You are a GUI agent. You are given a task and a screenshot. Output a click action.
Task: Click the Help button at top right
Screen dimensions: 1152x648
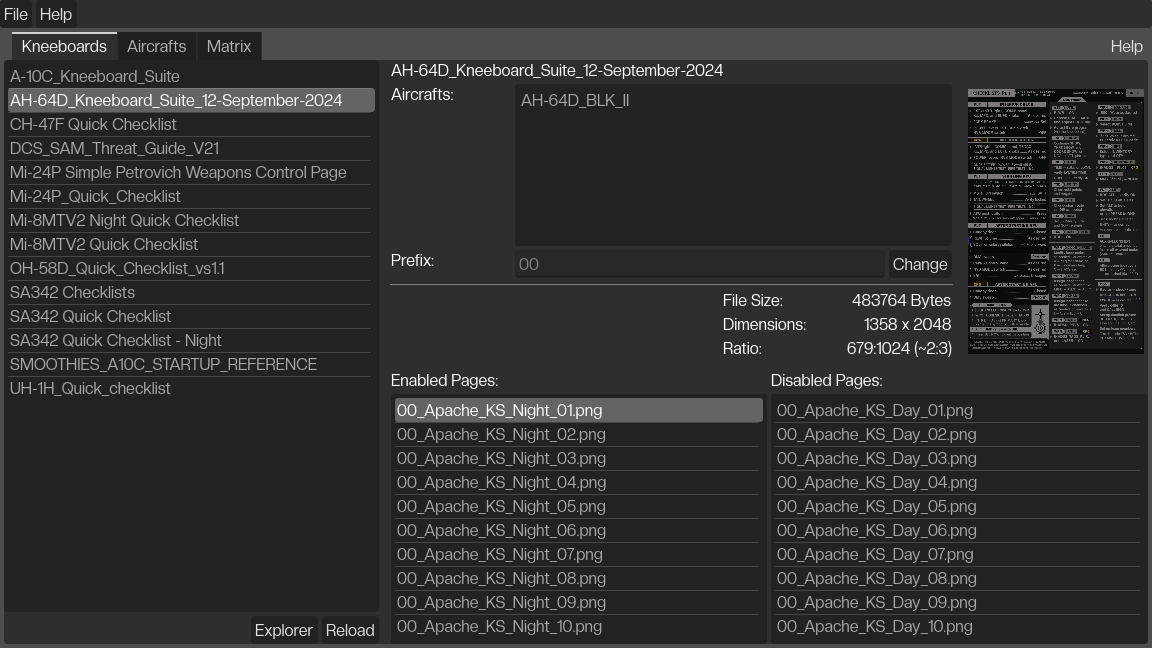[1126, 46]
